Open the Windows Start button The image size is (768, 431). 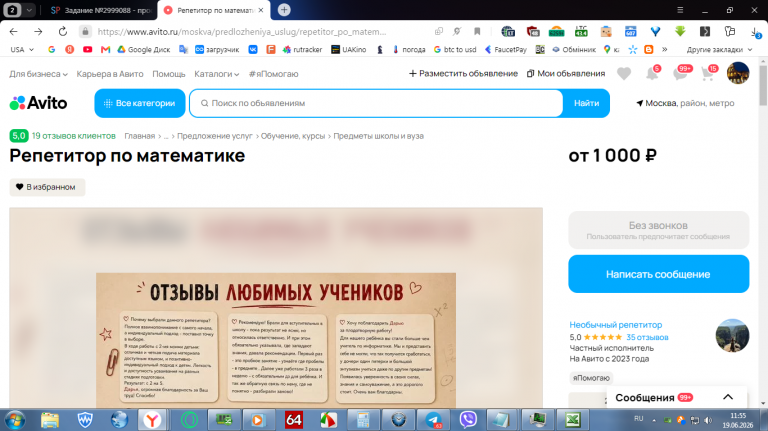click(x=15, y=420)
